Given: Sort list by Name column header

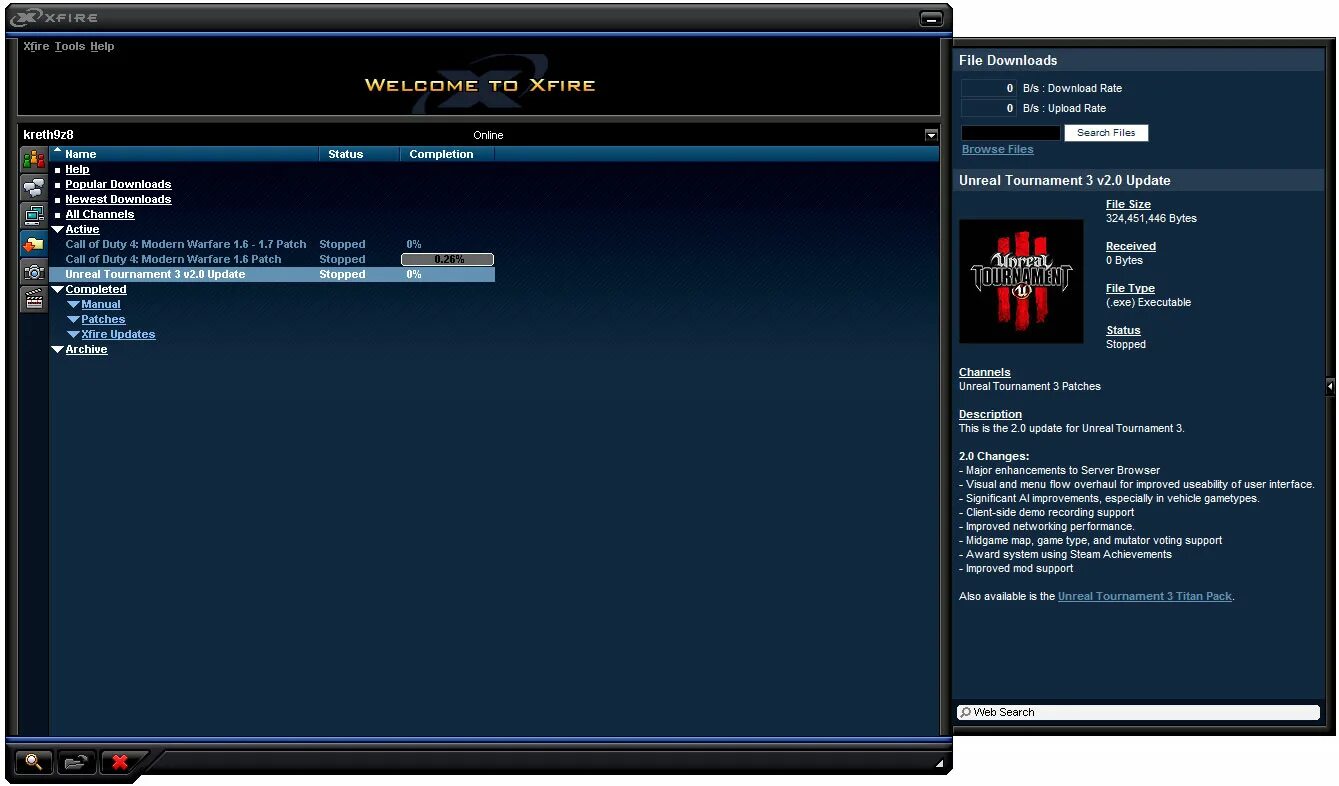Looking at the screenshot, I should (x=185, y=154).
